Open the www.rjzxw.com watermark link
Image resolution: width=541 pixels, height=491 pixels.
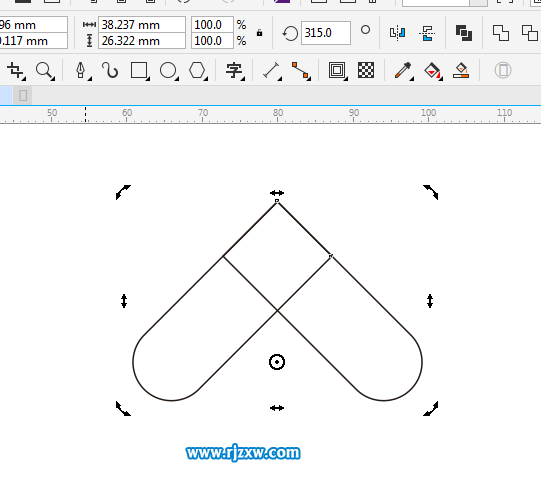243,453
